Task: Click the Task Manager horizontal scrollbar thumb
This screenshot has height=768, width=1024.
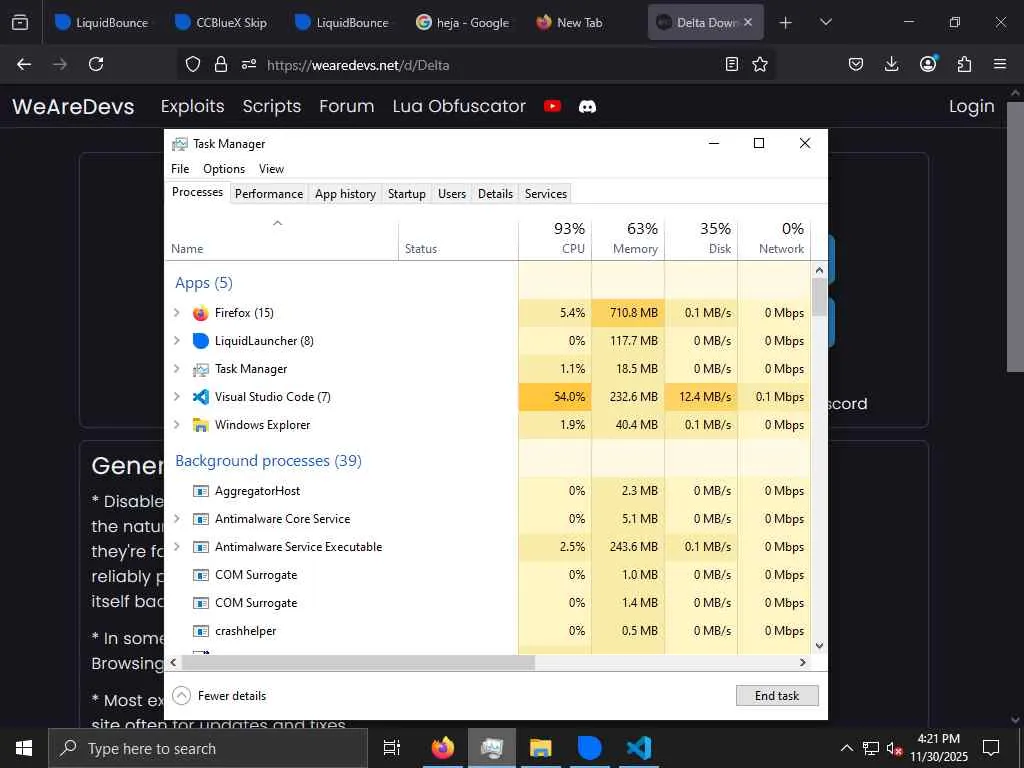Action: tap(359, 662)
